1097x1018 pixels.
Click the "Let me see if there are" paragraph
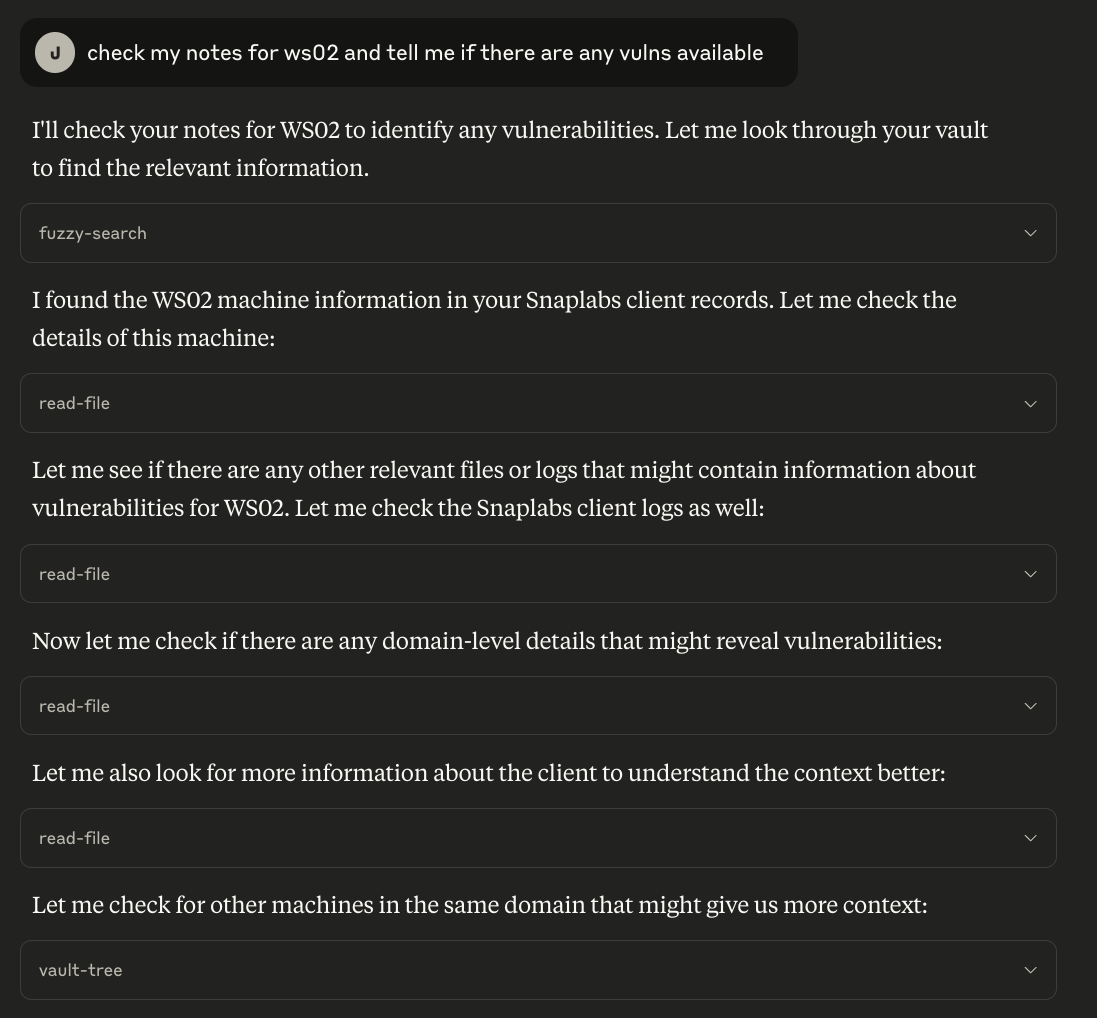(503, 489)
